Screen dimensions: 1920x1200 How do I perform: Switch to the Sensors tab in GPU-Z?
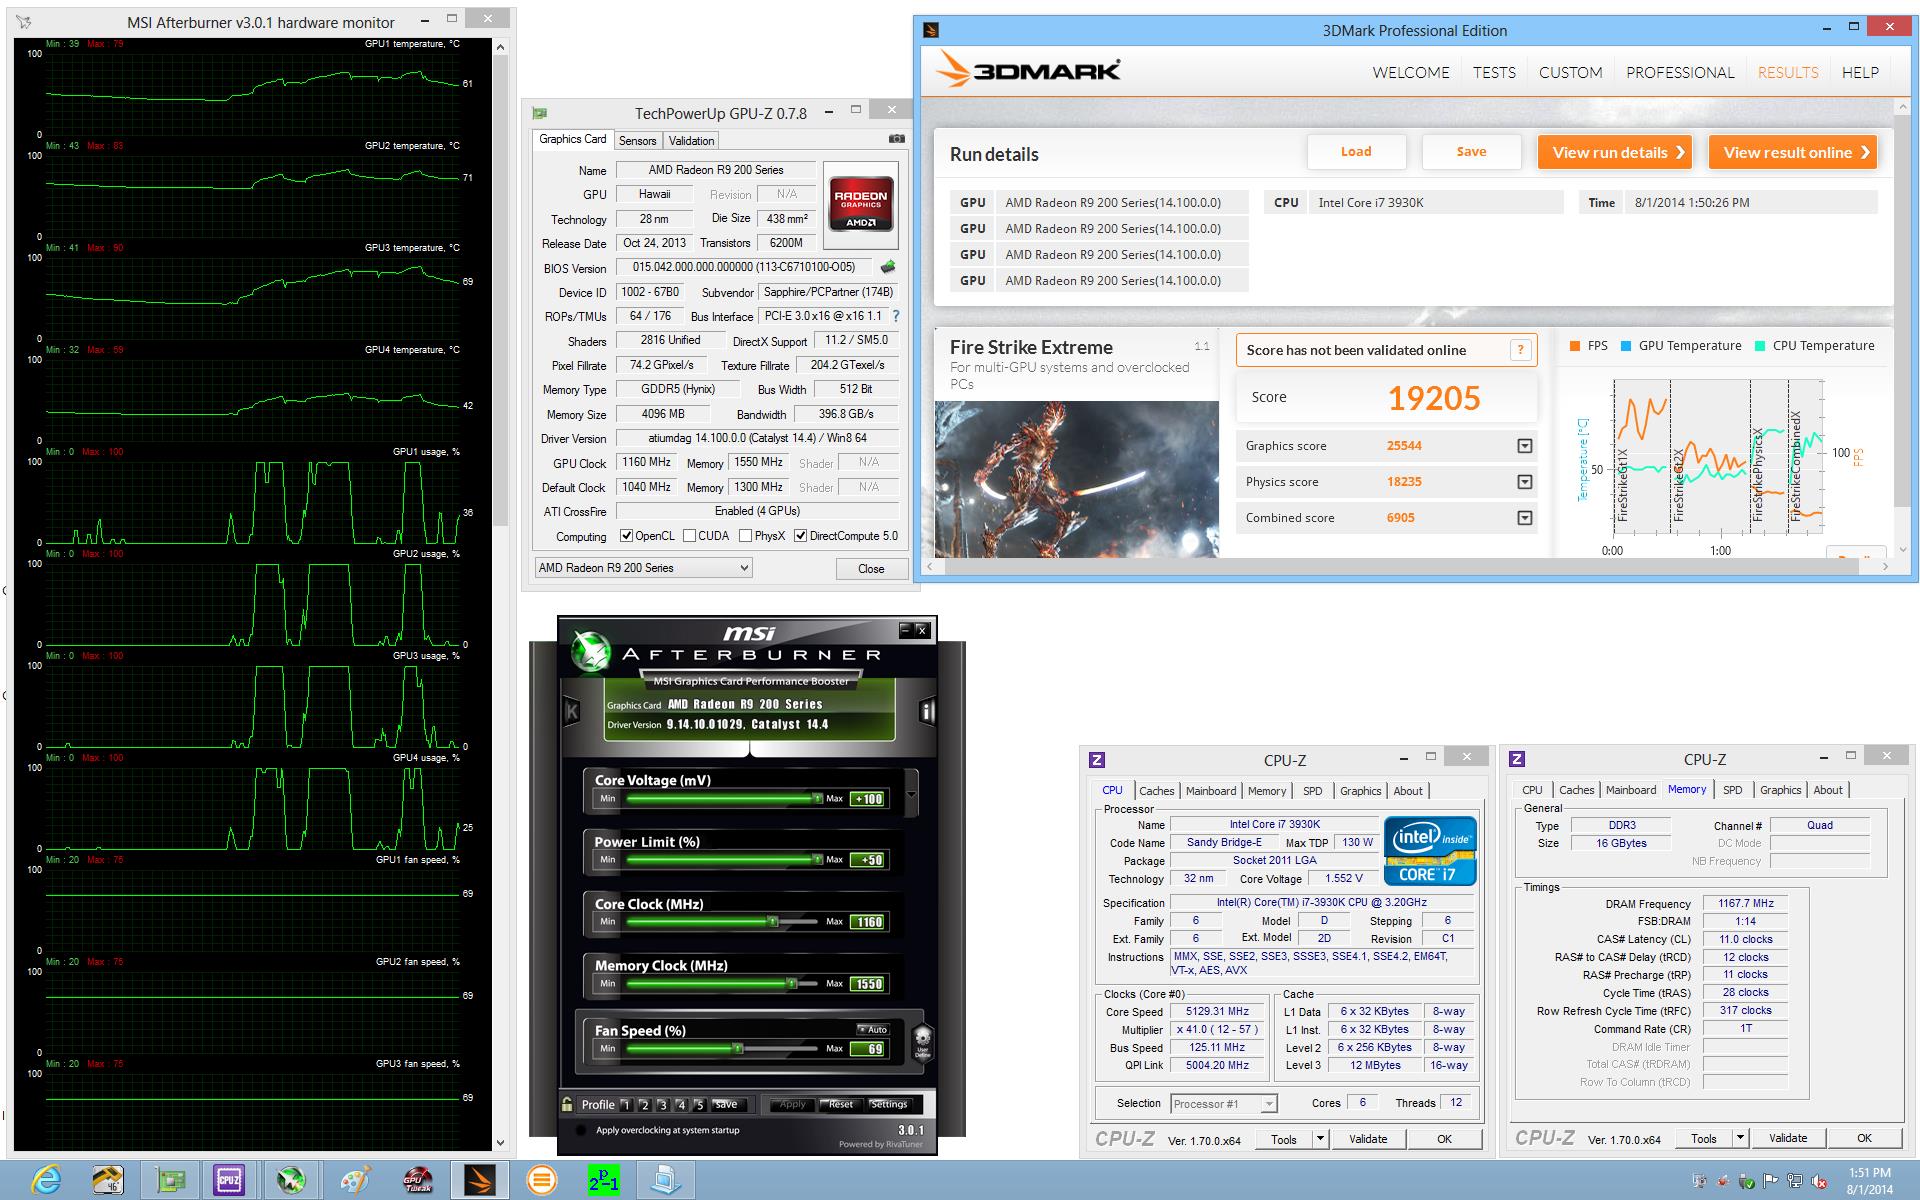[637, 141]
